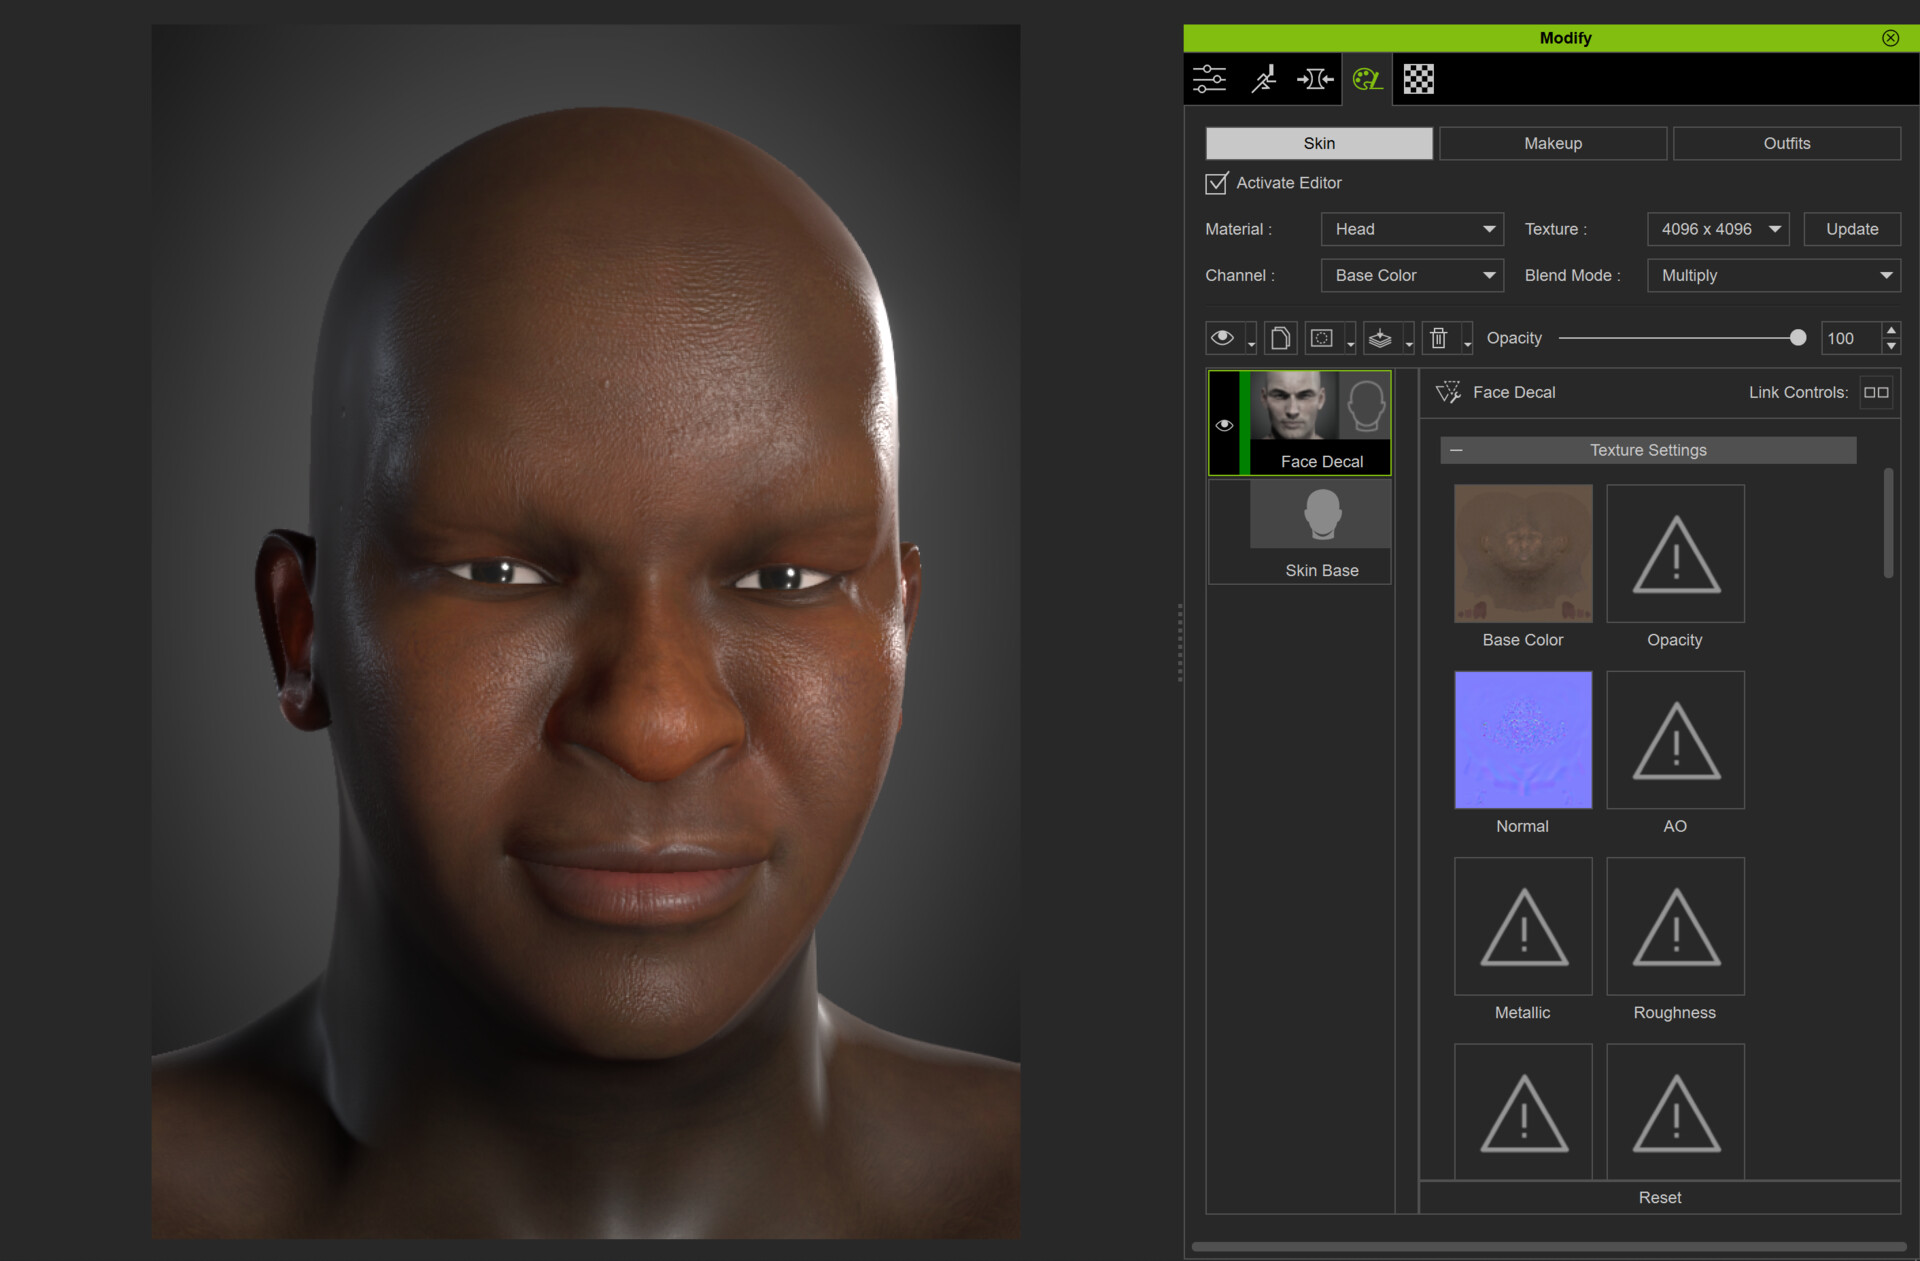Image resolution: width=1920 pixels, height=1261 pixels.
Task: Open the Modify sliders tab icon
Action: click(x=1209, y=79)
